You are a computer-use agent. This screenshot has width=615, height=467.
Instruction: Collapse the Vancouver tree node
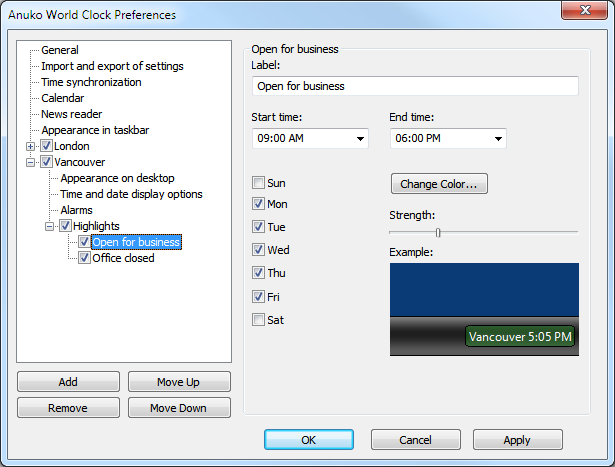pos(31,162)
